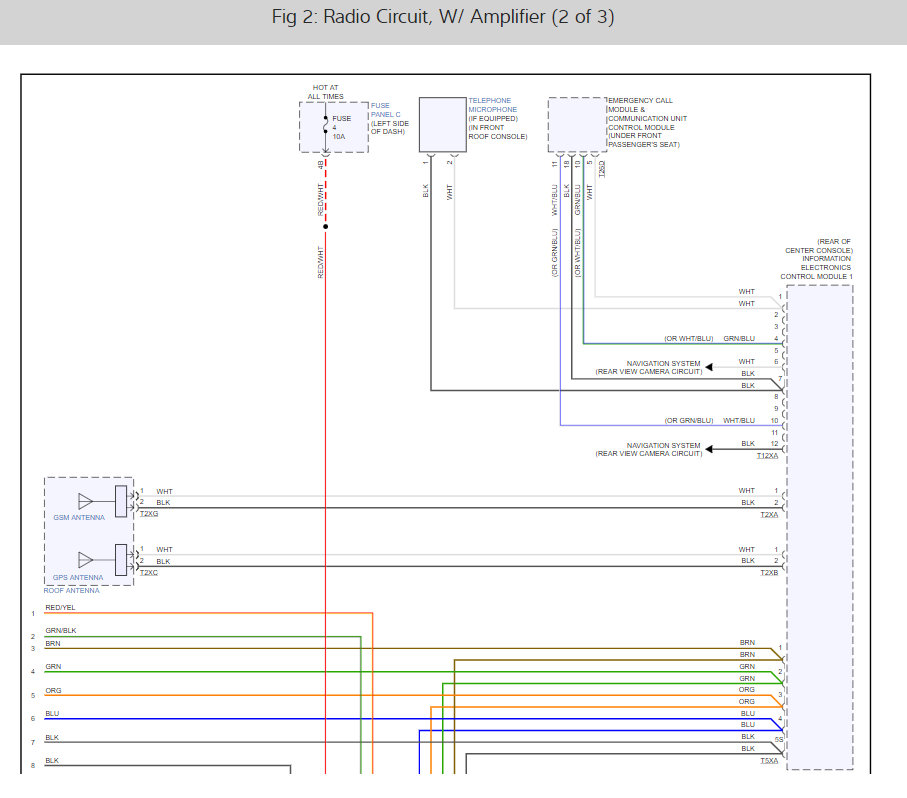Screen dimensions: 907x798
Task: Click the T5XA connector label
Action: [x=768, y=761]
